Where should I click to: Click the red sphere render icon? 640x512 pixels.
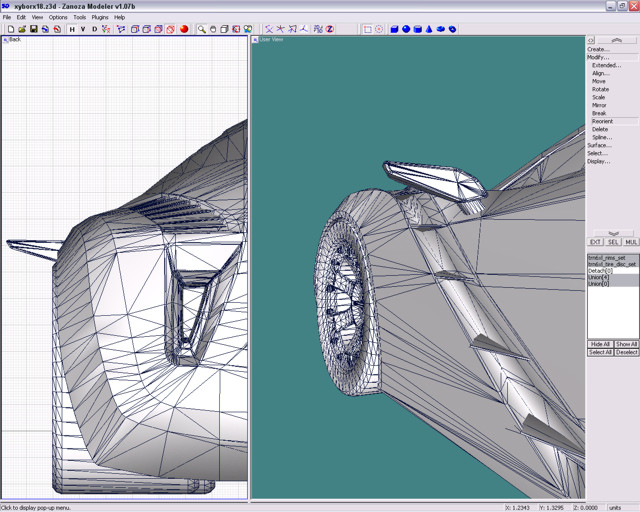tap(184, 29)
